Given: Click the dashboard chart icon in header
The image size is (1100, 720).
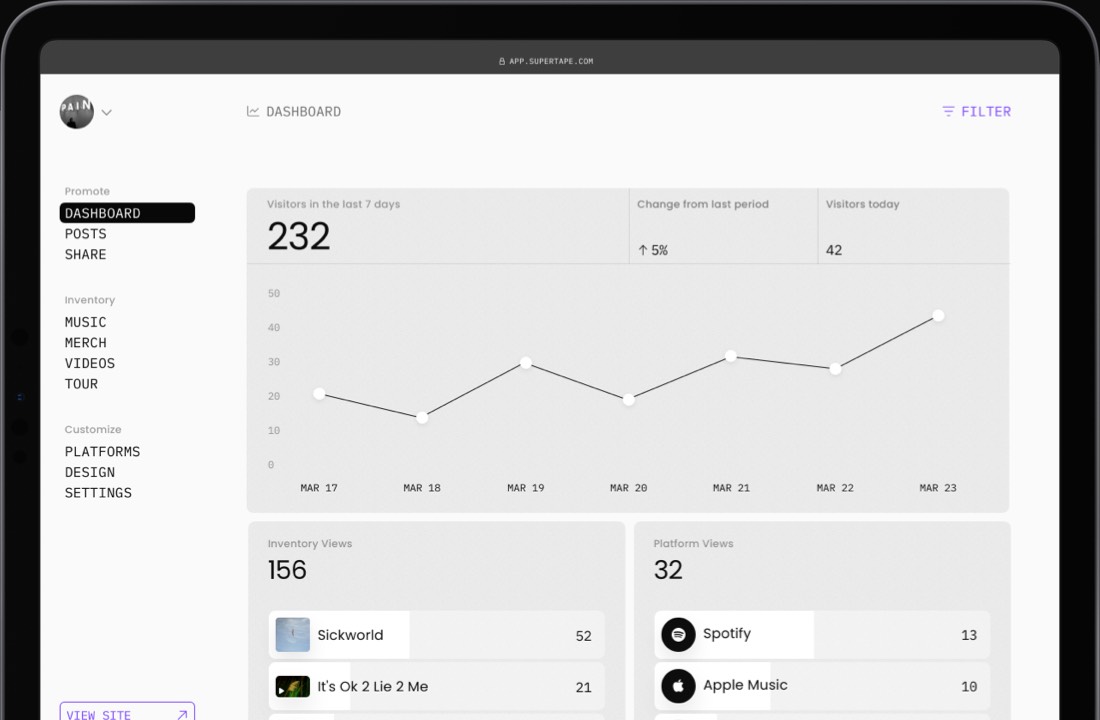Looking at the screenshot, I should (253, 112).
